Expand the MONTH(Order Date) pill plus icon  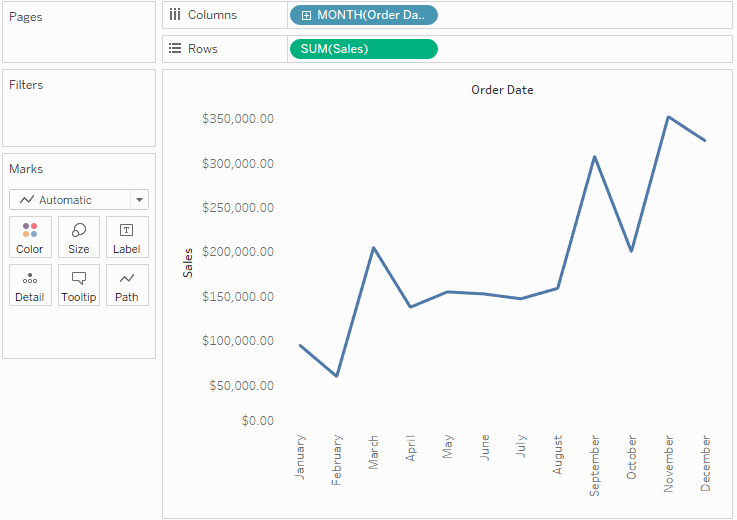coord(306,16)
